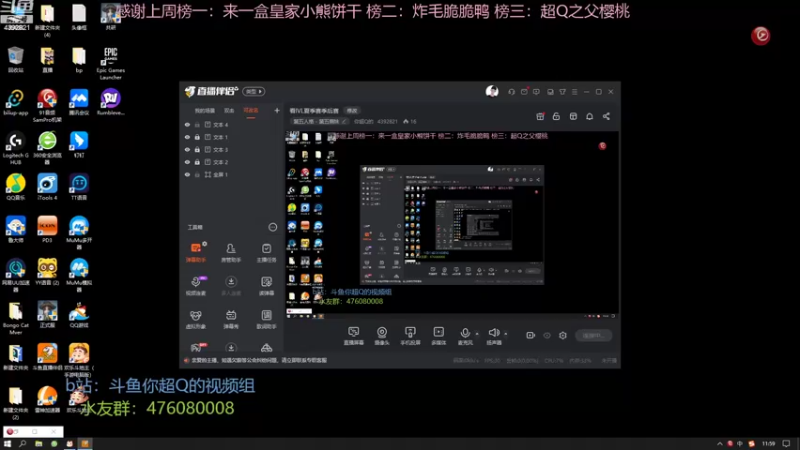Open the notification bell icon
800x450 pixels.
pyautogui.click(x=589, y=116)
